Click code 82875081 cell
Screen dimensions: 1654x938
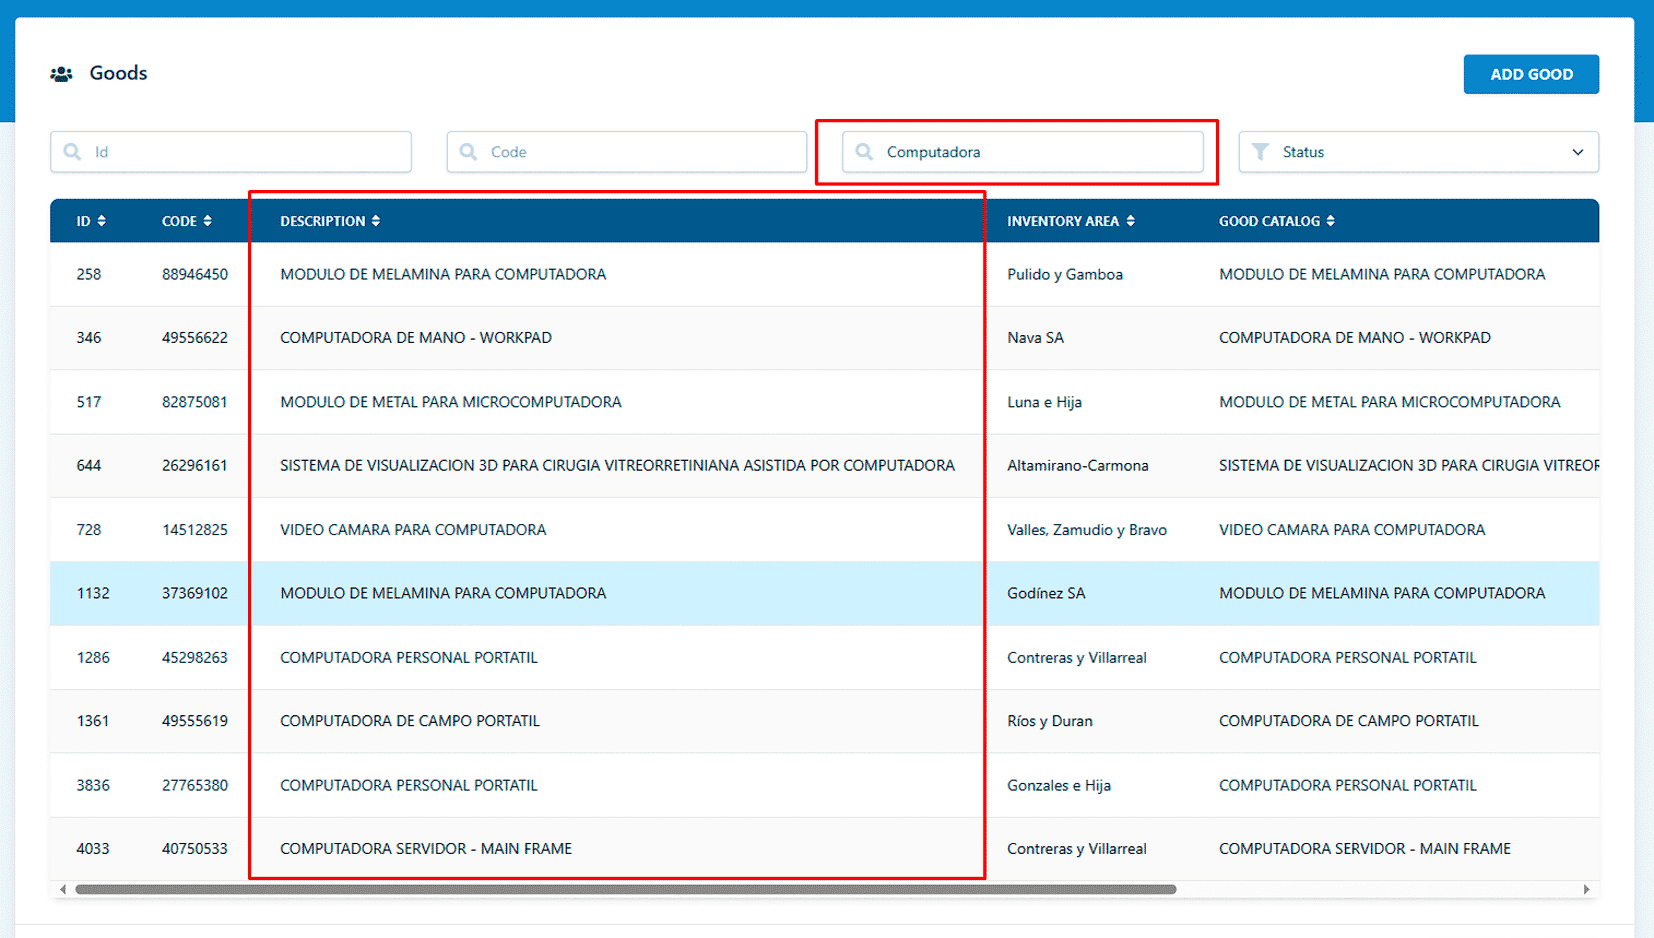[x=195, y=402]
